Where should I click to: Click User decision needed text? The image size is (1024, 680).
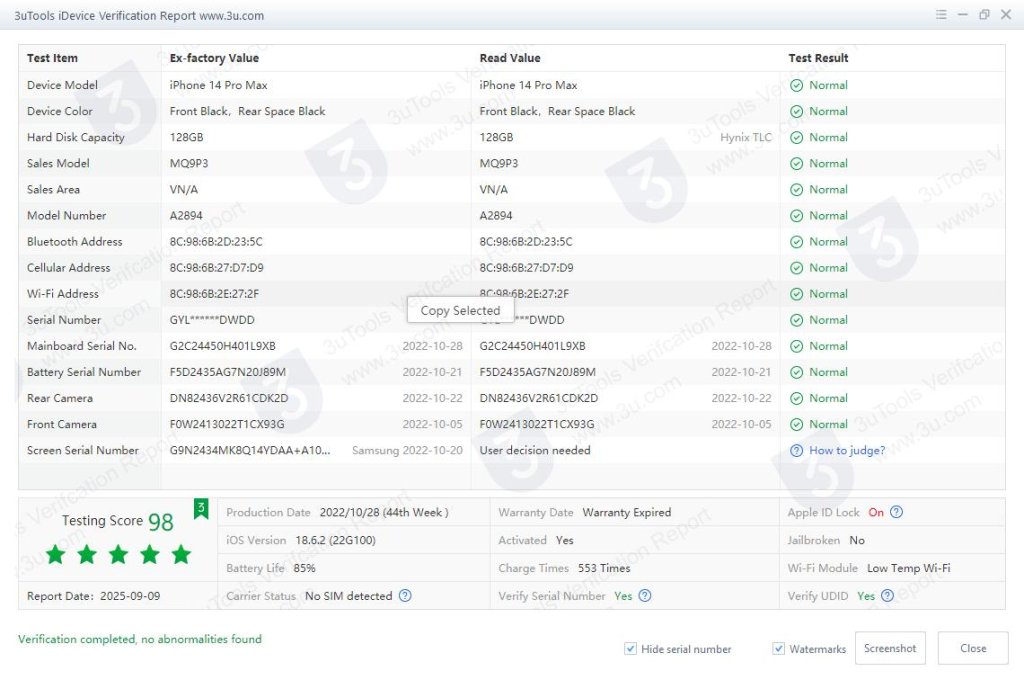pyautogui.click(x=535, y=451)
